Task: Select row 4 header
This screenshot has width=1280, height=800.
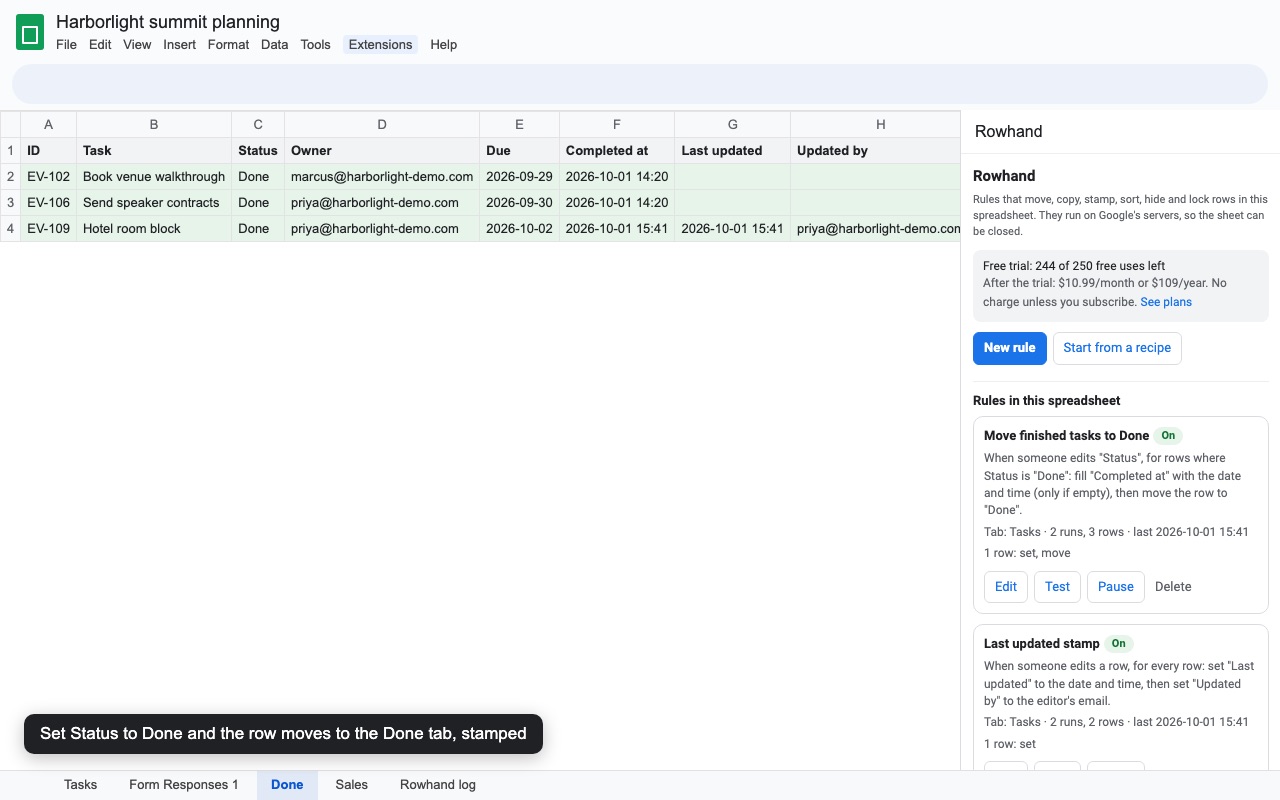Action: (10, 229)
